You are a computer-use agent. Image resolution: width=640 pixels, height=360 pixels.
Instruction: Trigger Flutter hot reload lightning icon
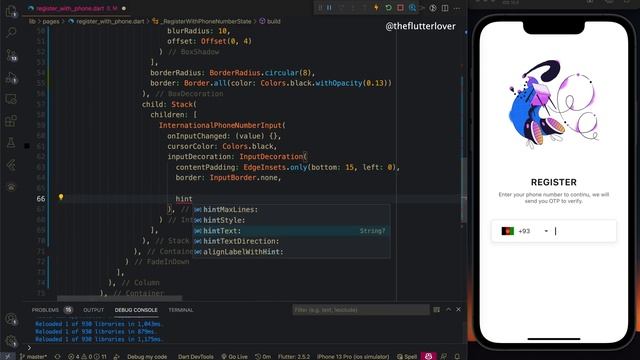pos(376,8)
